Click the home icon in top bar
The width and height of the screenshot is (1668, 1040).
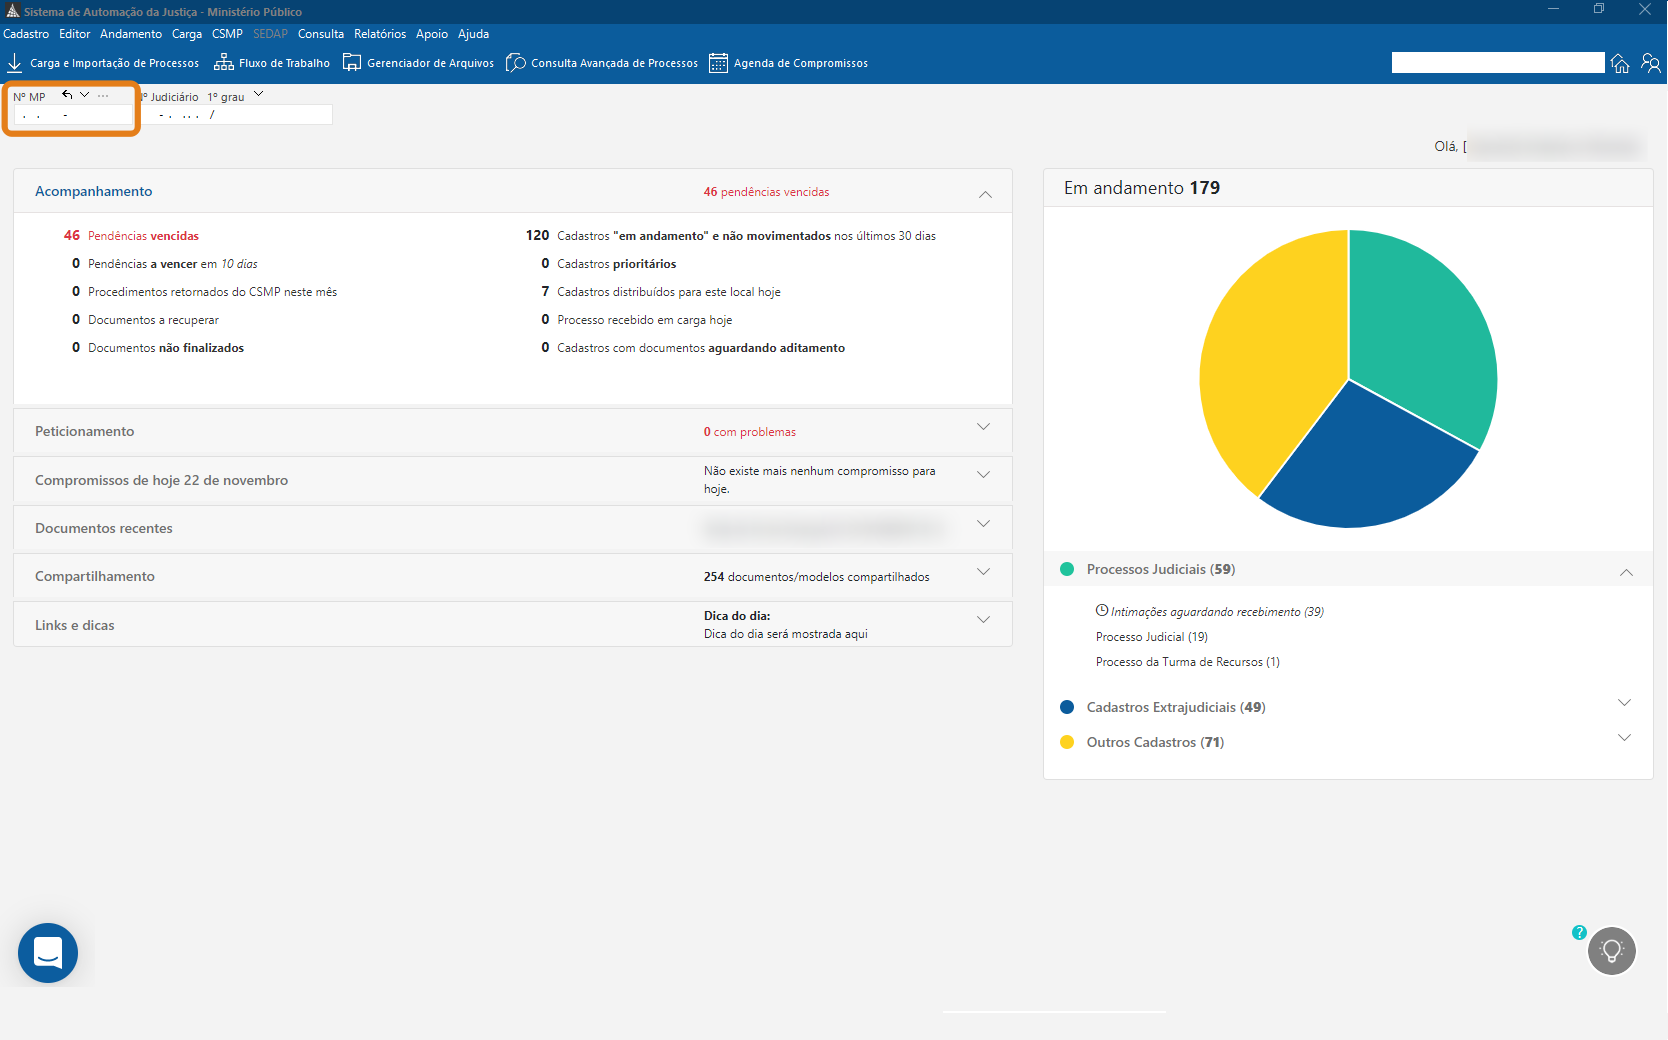(x=1620, y=64)
